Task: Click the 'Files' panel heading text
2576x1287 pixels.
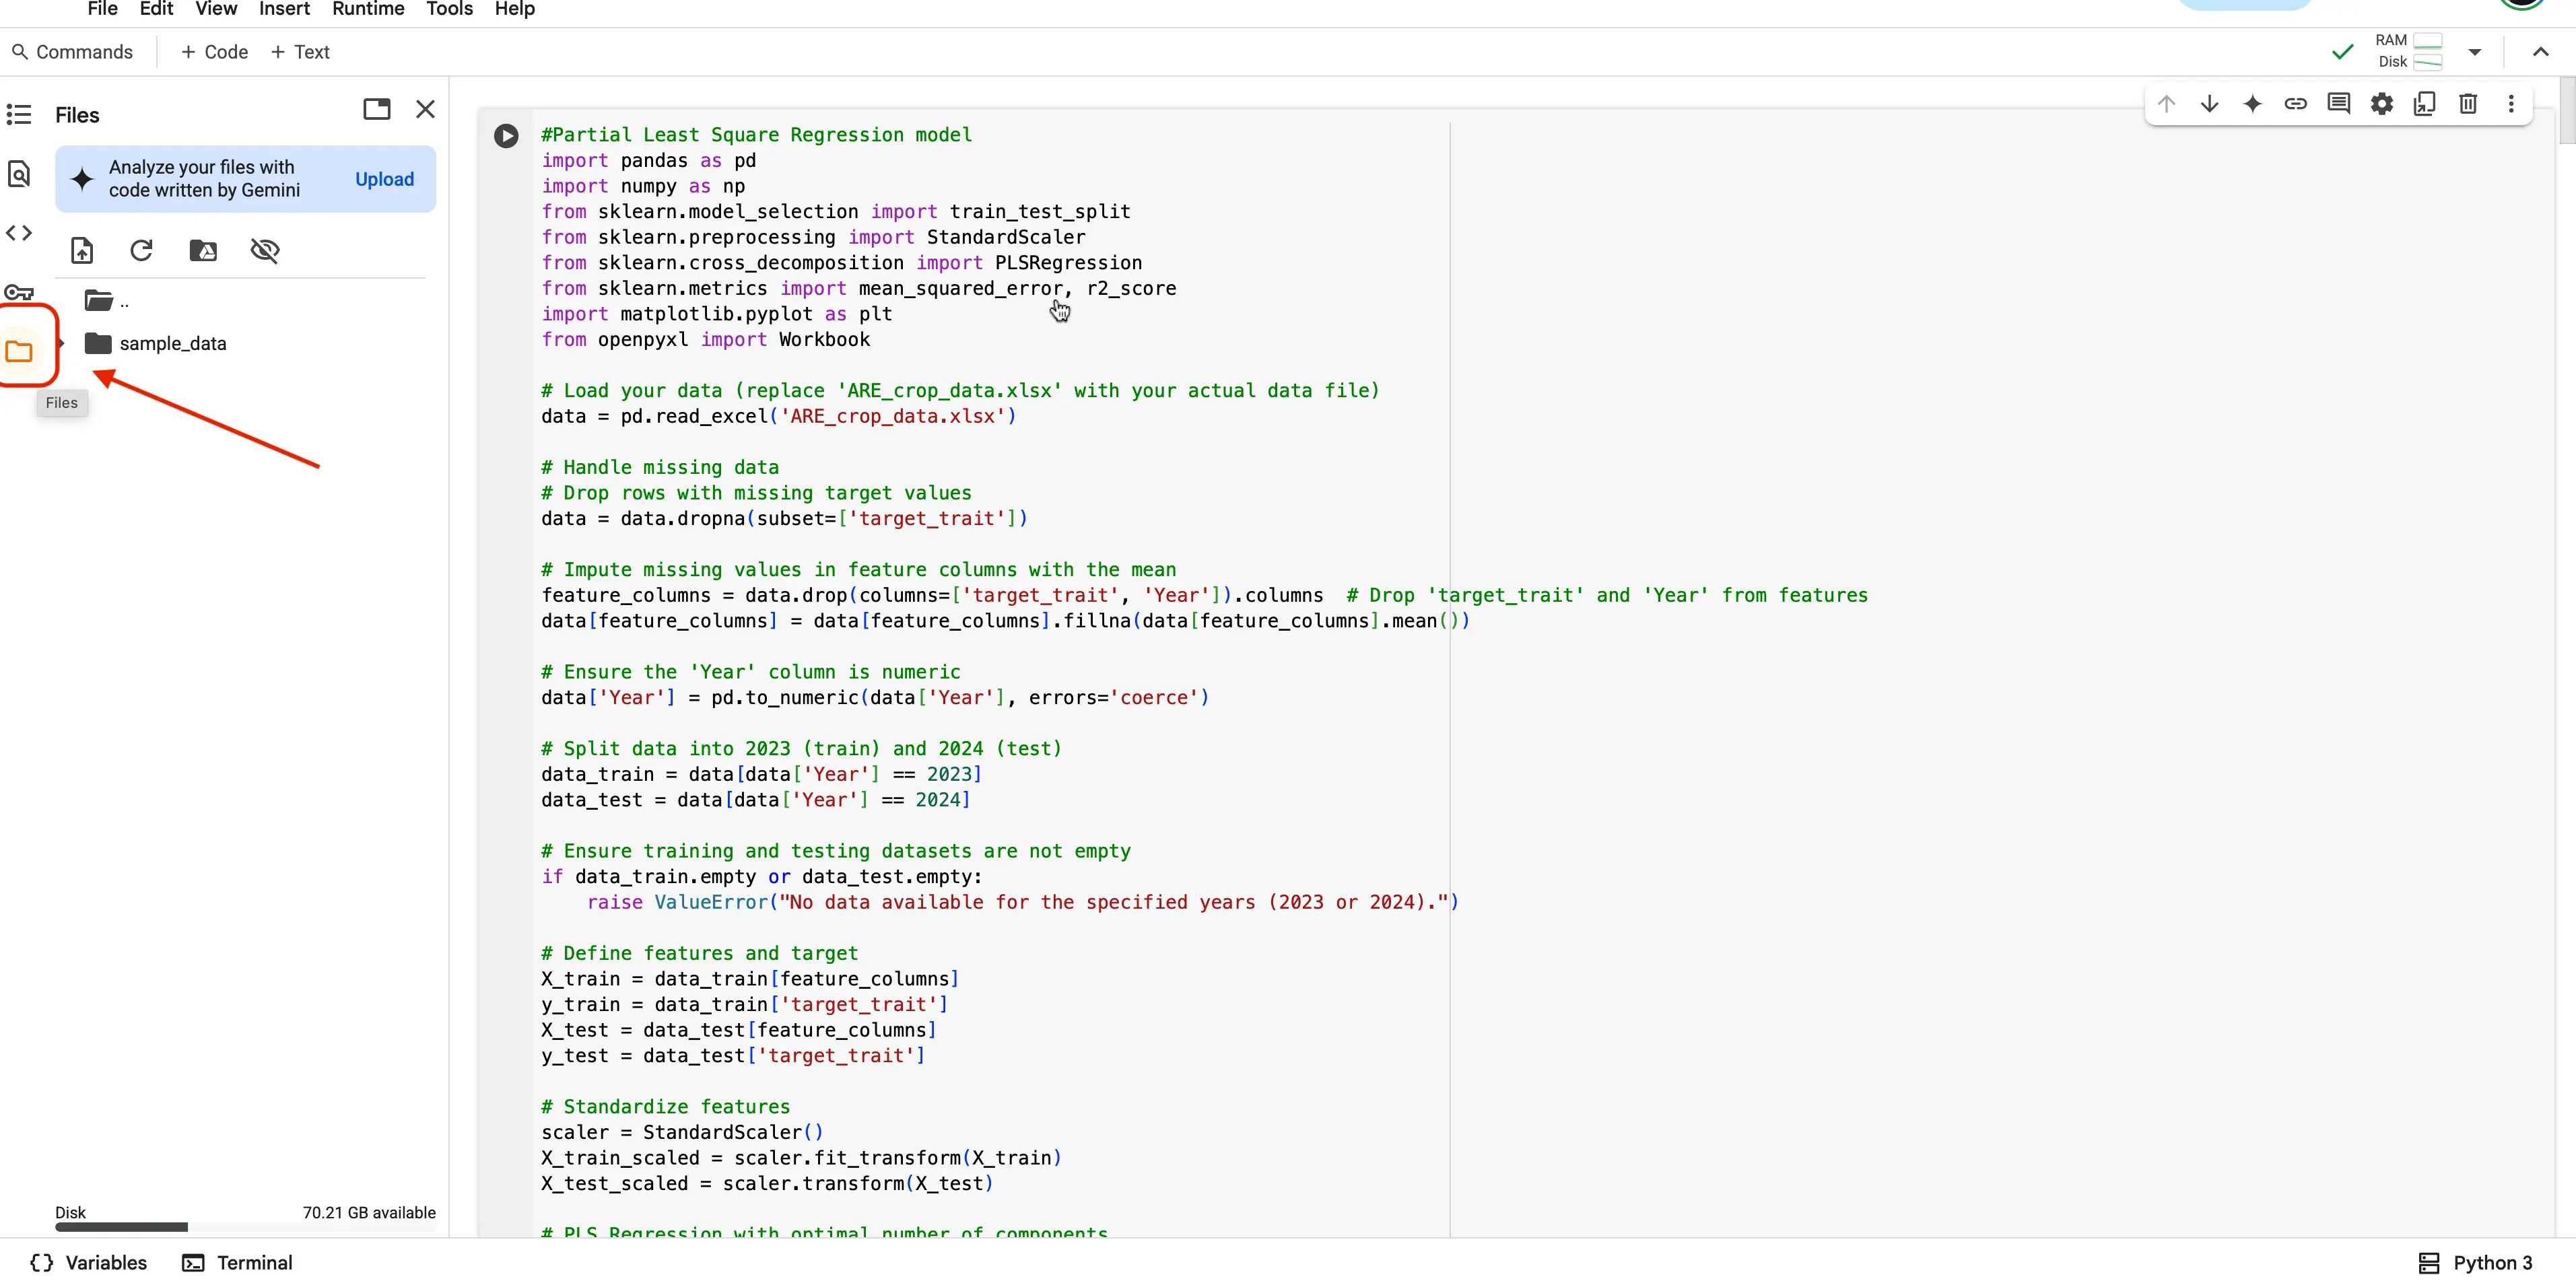Action: tap(77, 115)
